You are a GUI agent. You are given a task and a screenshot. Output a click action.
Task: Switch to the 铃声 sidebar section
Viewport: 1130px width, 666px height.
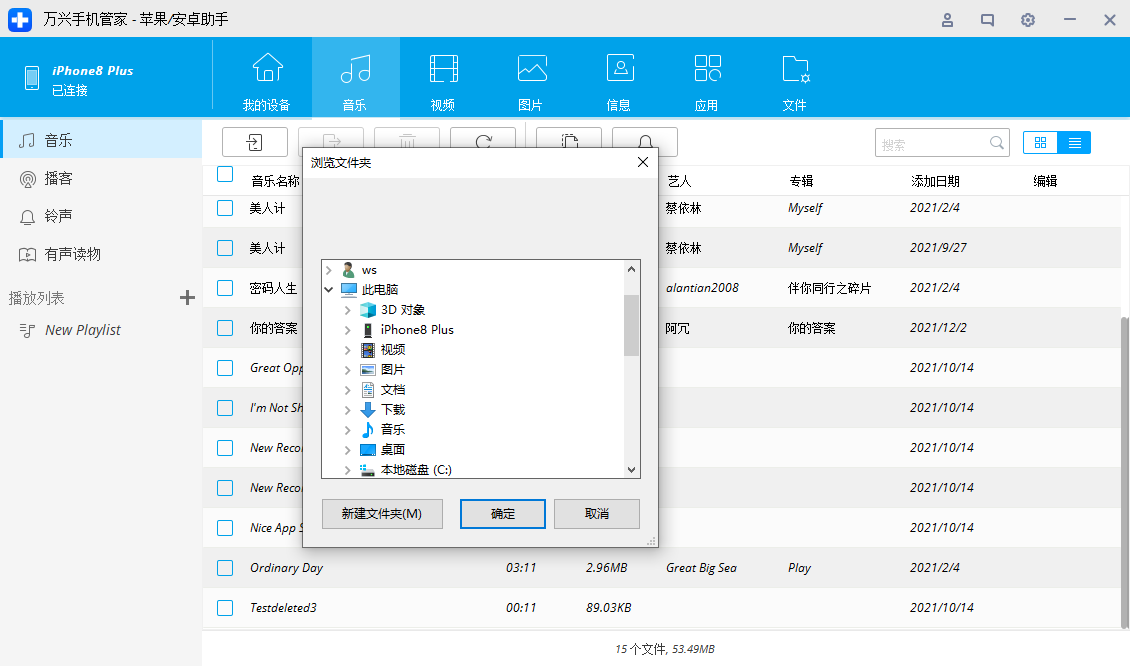click(x=60, y=216)
